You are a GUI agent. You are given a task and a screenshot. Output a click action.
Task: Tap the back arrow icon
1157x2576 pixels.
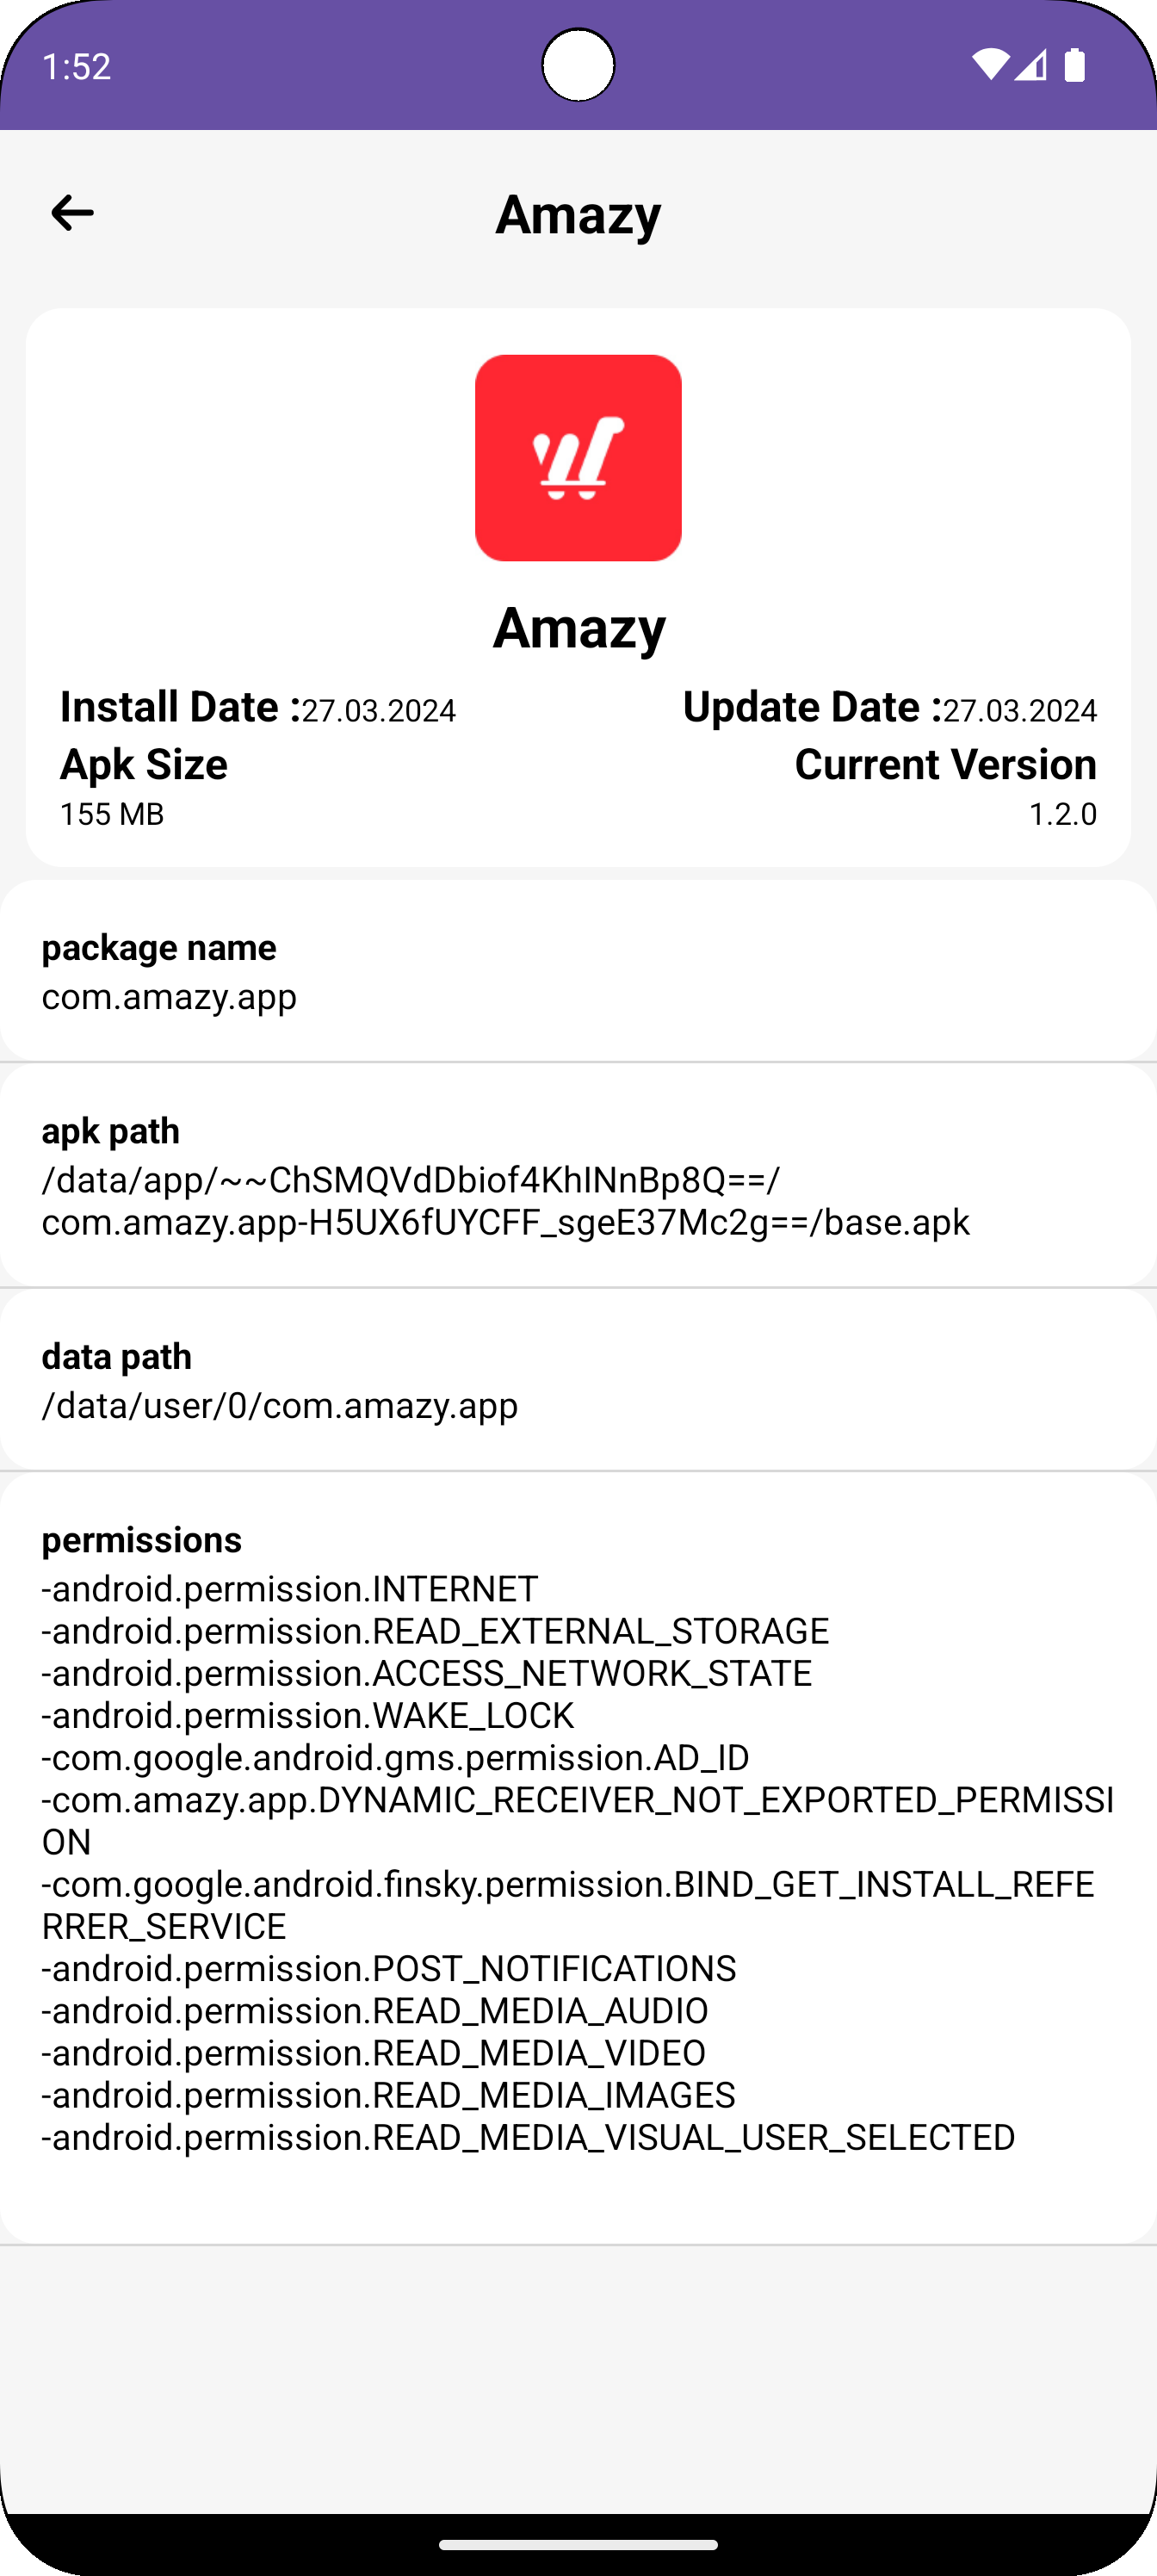72,213
